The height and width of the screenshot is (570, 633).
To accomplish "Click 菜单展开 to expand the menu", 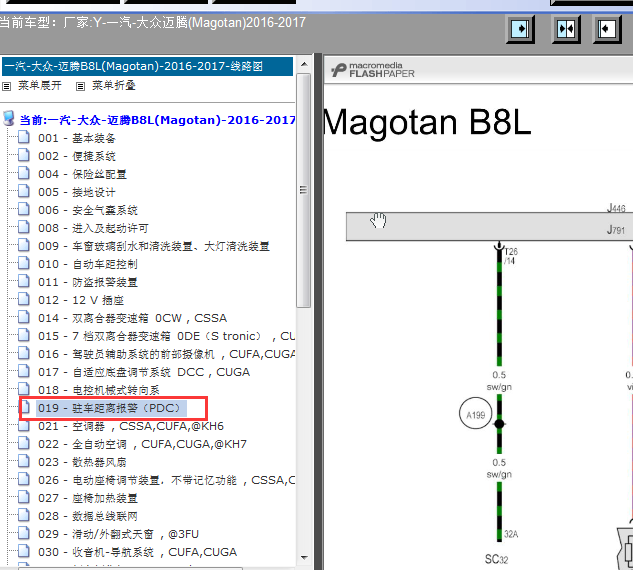I will pyautogui.click(x=40, y=86).
